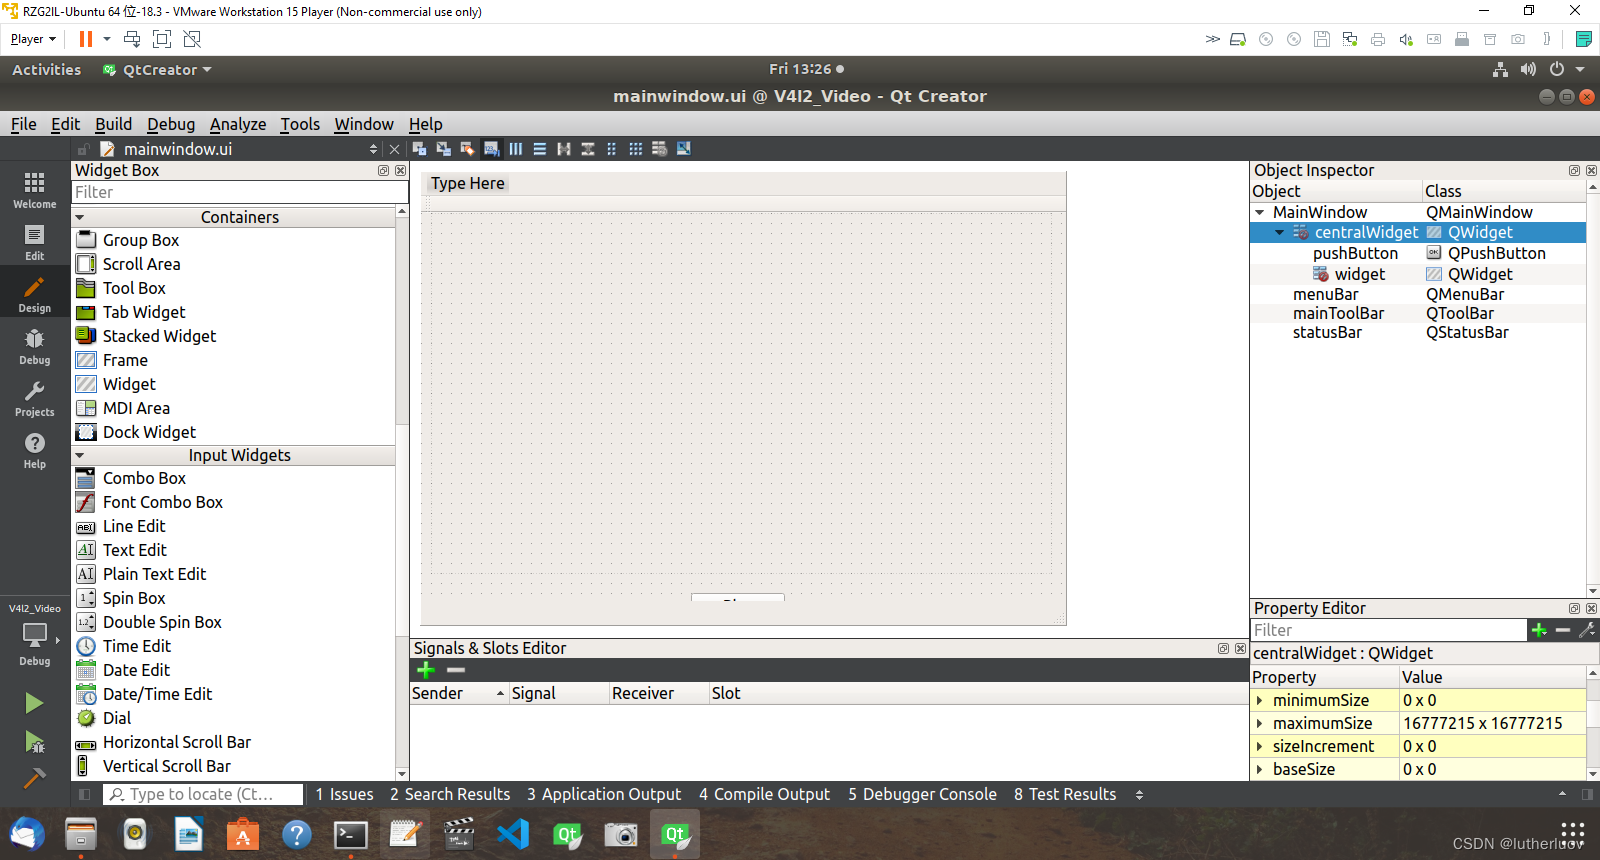The height and width of the screenshot is (860, 1600).
Task: Expand the sizeIncrement property
Action: coord(1259,746)
